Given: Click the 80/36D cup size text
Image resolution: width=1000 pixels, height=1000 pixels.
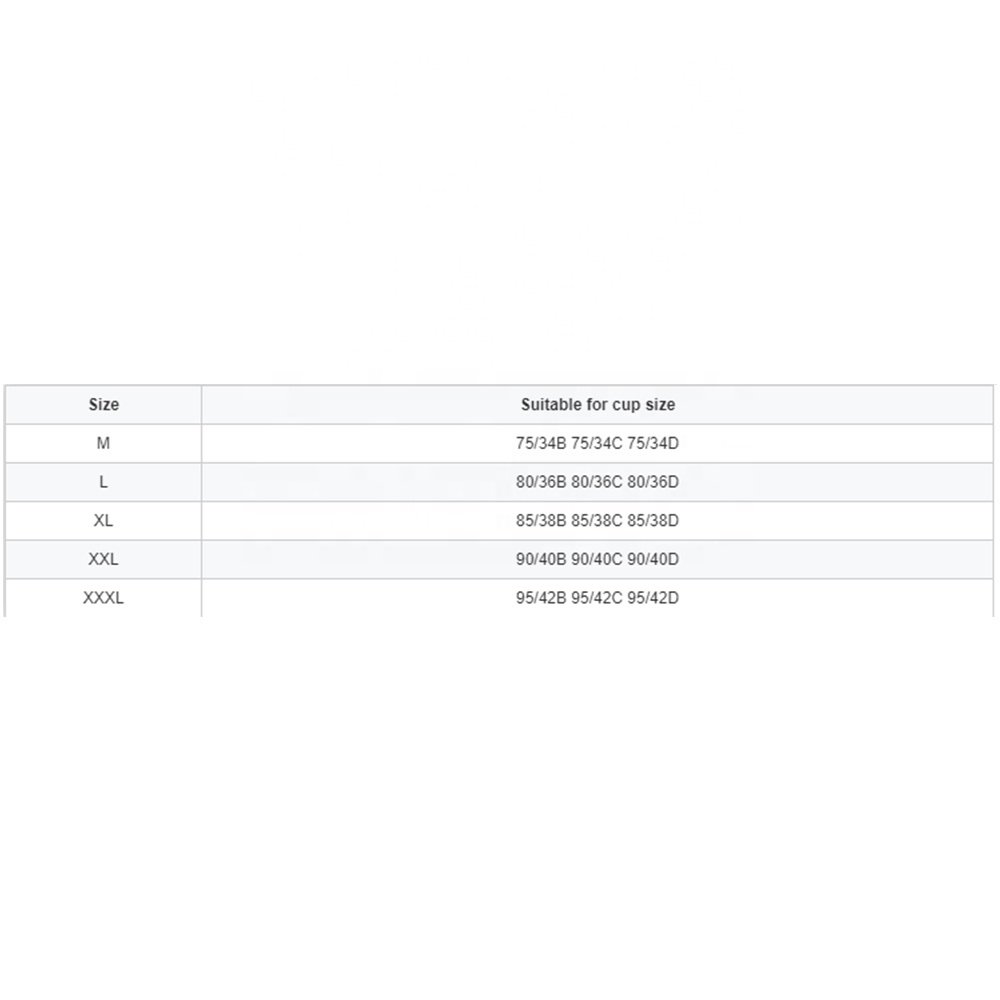Looking at the screenshot, I should [653, 482].
